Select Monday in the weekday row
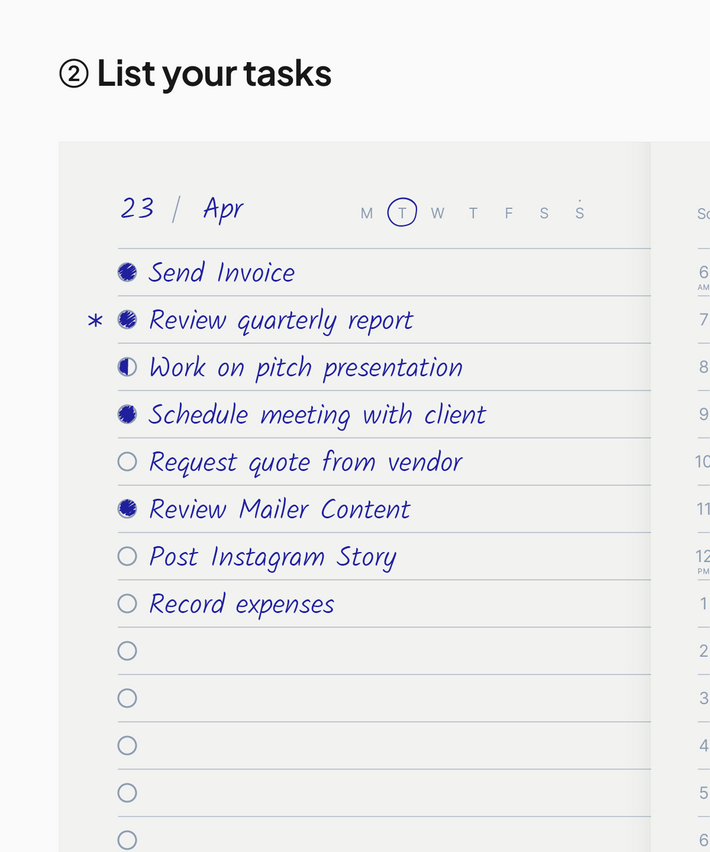This screenshot has width=710, height=852. 367,213
